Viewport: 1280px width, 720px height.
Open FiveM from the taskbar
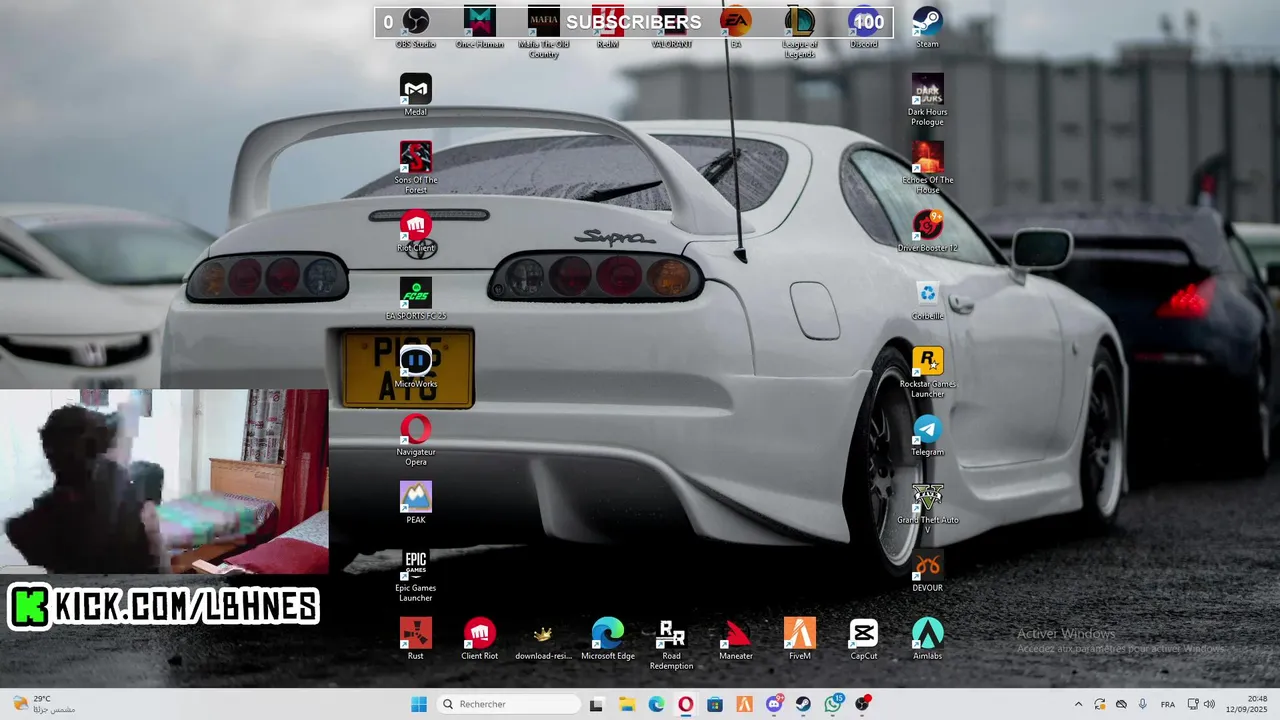[745, 704]
